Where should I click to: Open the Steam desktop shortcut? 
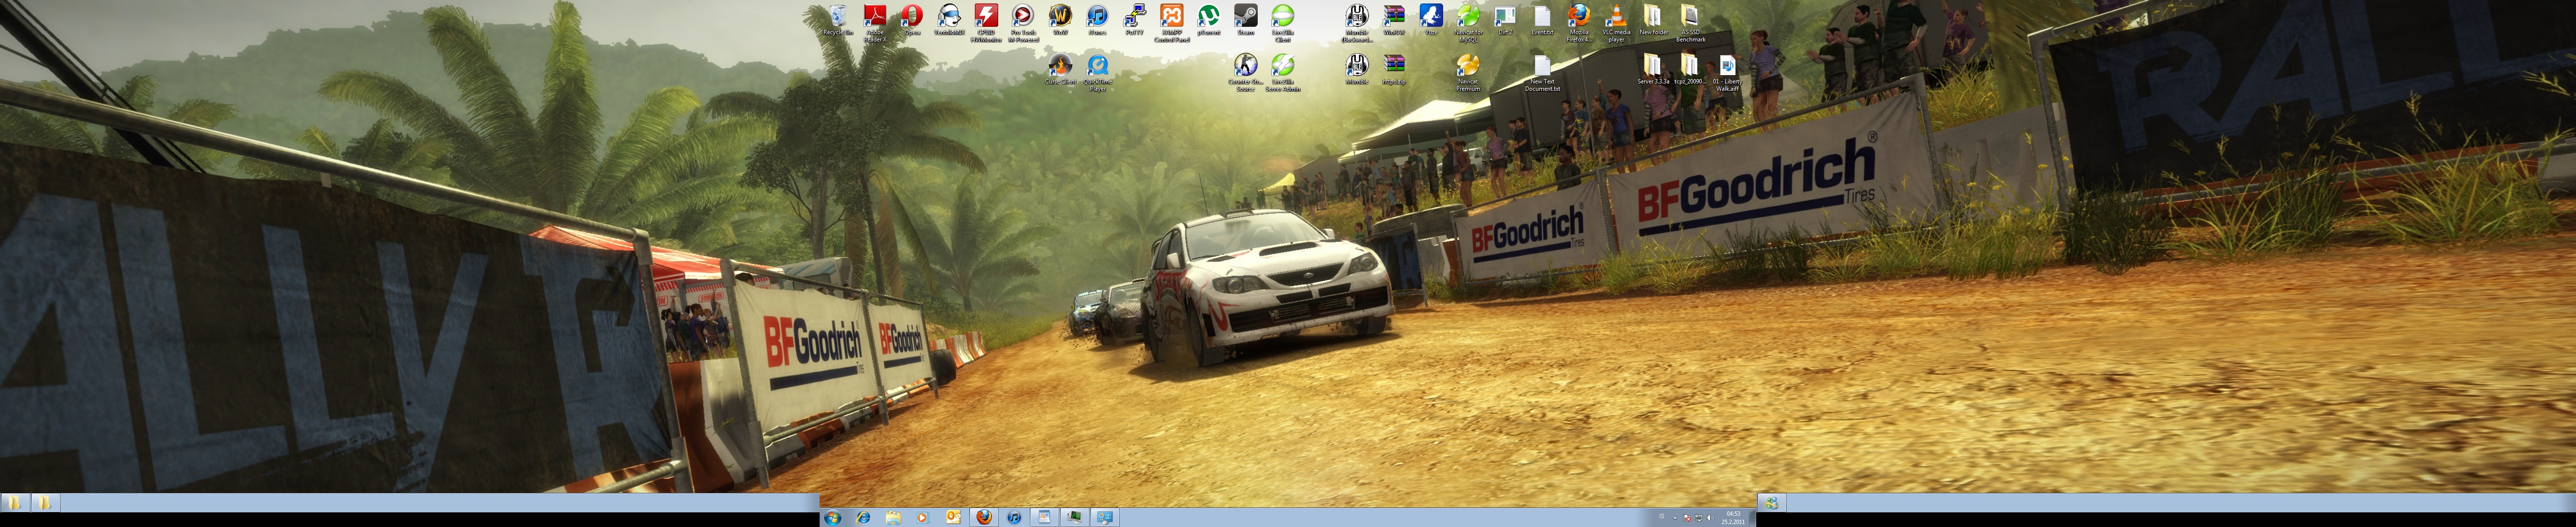(x=1245, y=17)
